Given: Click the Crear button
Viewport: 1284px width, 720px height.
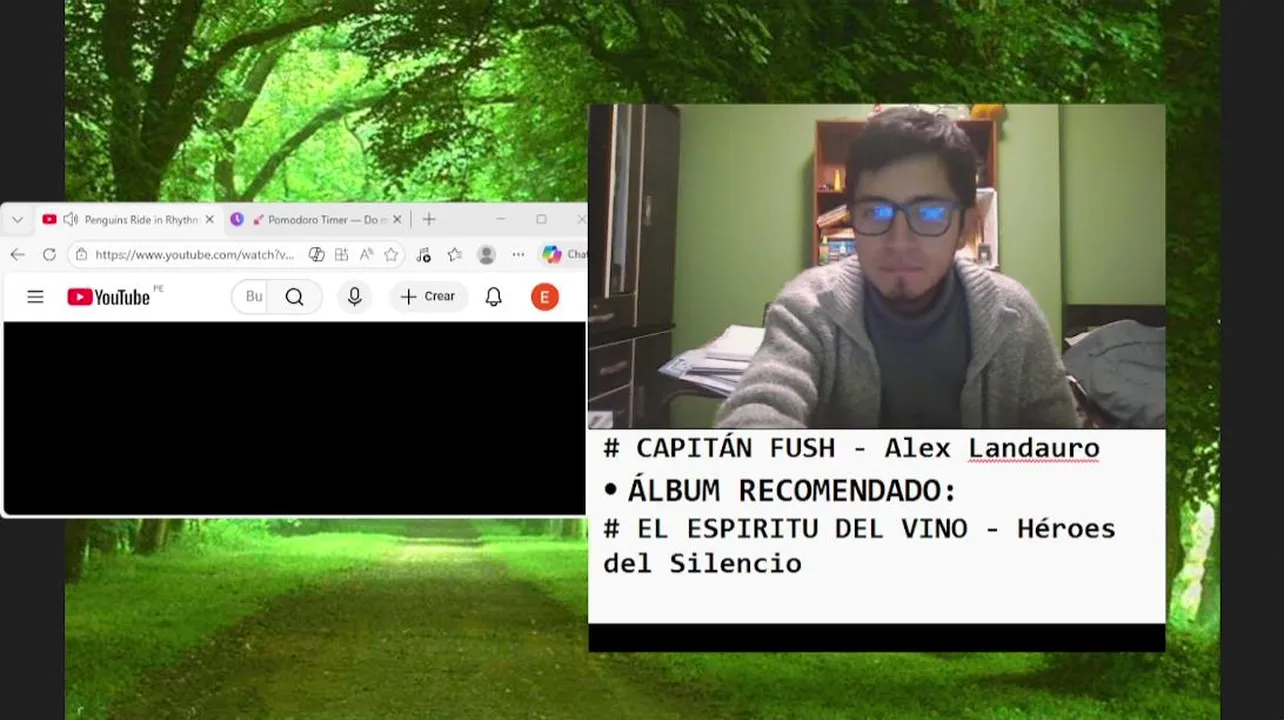Looking at the screenshot, I should (x=428, y=297).
